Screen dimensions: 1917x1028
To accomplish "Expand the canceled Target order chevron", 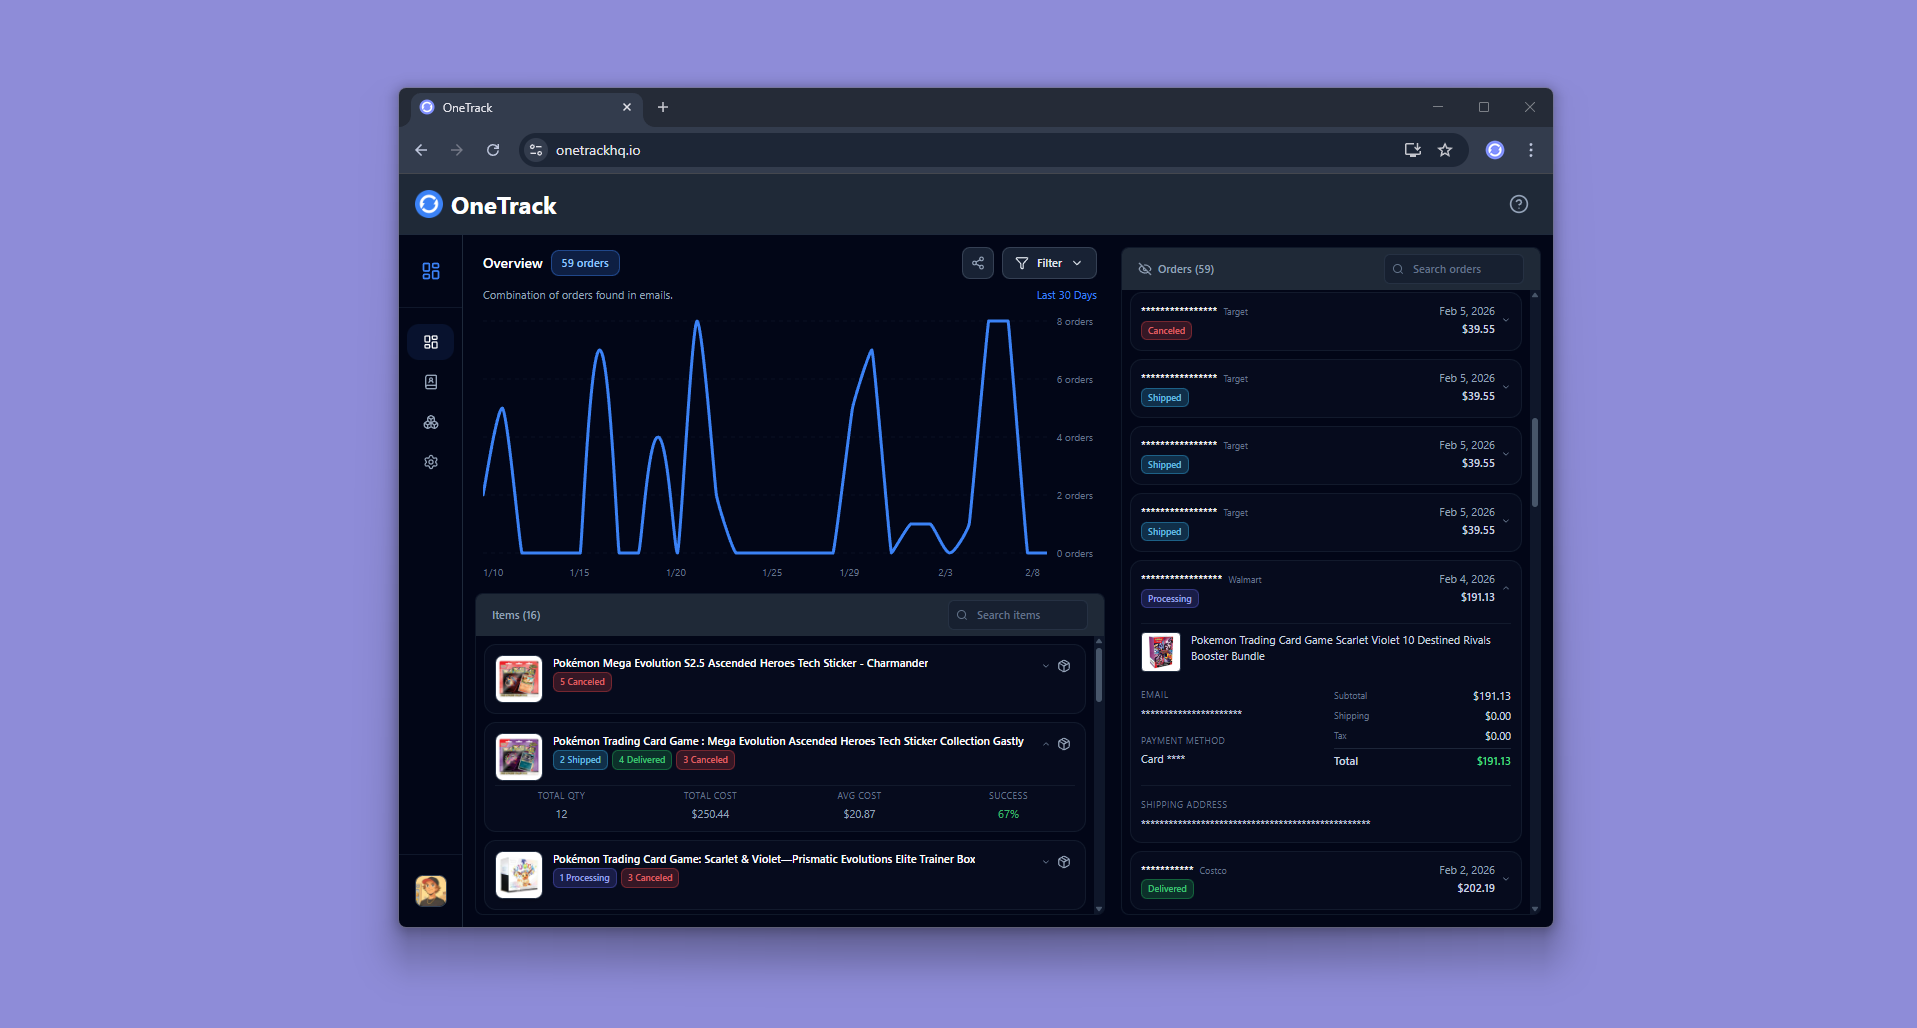I will pyautogui.click(x=1506, y=320).
